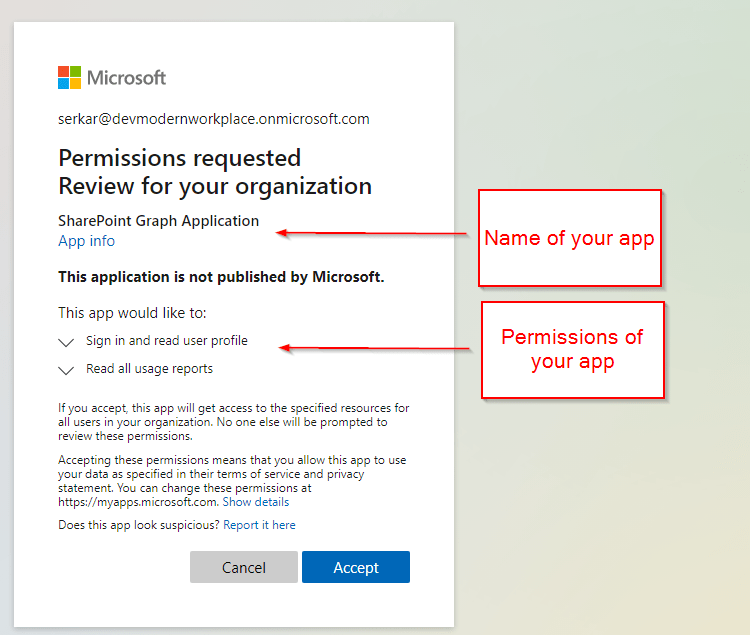
Task: Click the Microsoft four-square logo
Action: pos(69,77)
